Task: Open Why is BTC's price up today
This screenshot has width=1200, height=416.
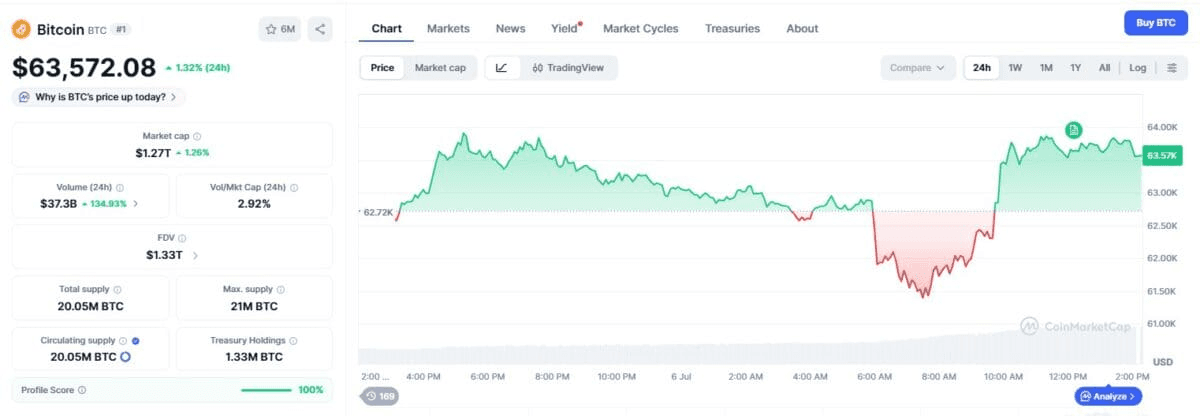Action: pos(99,97)
